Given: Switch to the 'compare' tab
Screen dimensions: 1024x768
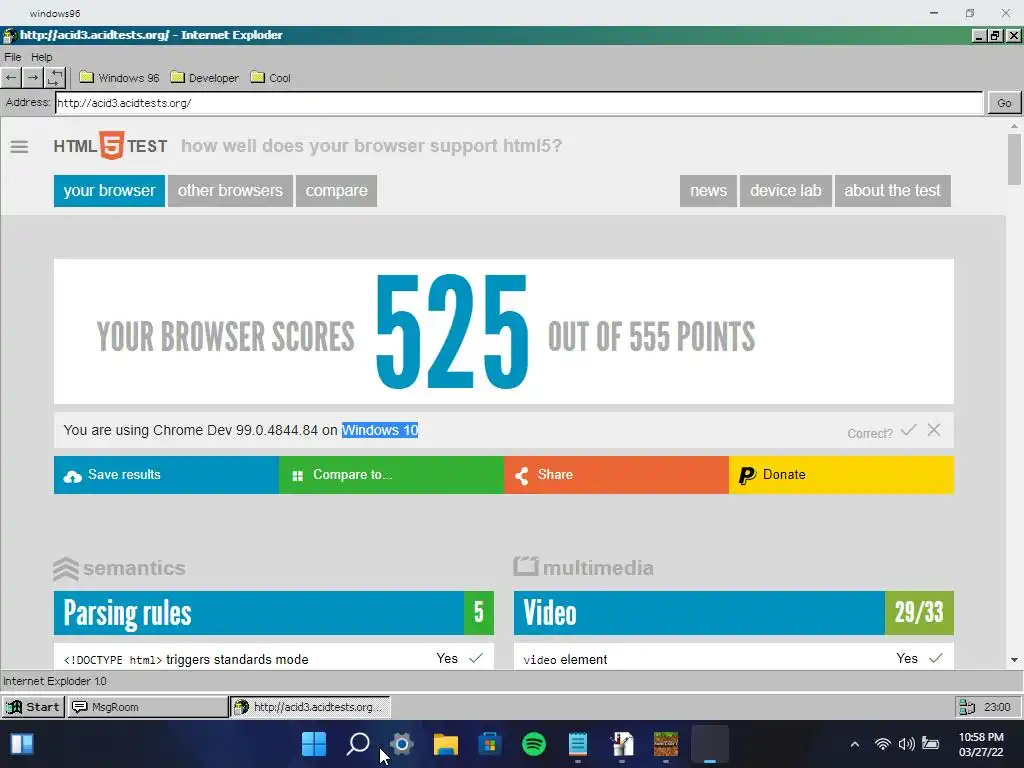Looking at the screenshot, I should click(x=336, y=191).
